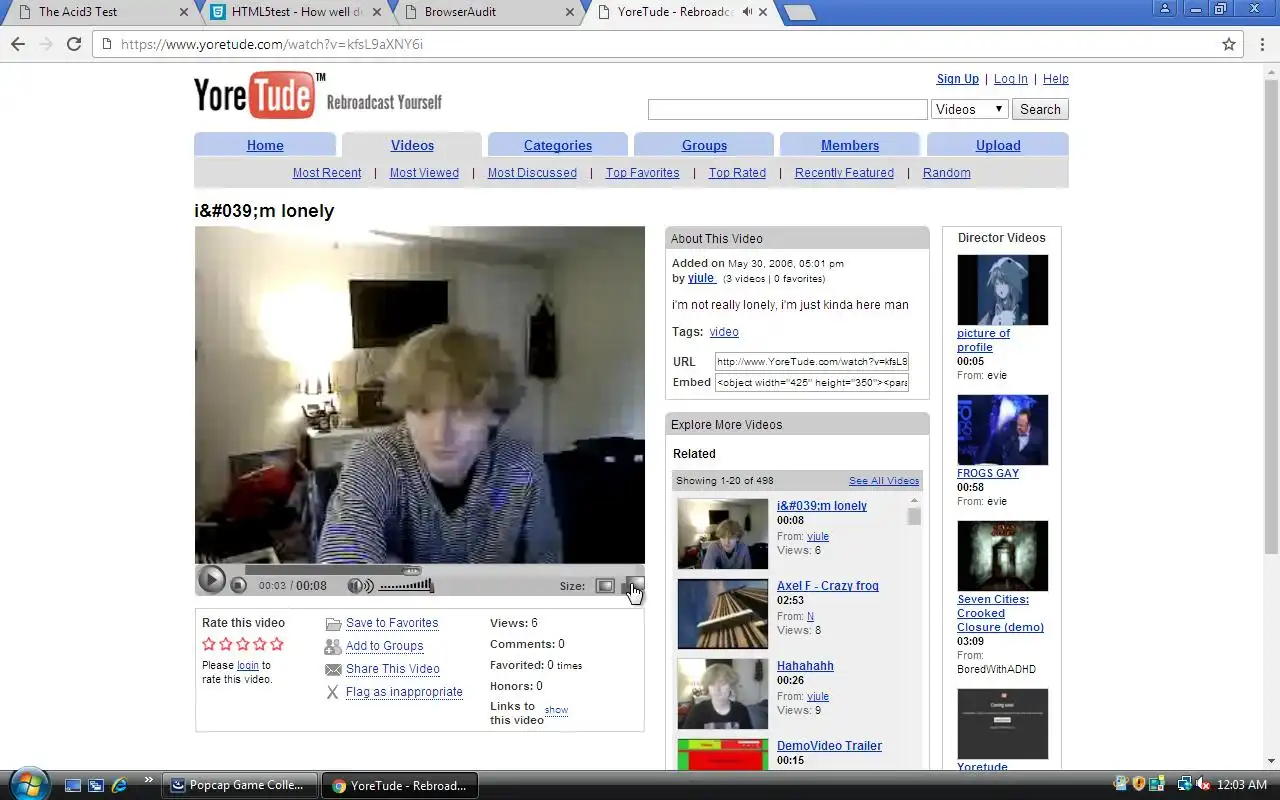
Task: Close the HTML5test tab
Action: (x=376, y=12)
